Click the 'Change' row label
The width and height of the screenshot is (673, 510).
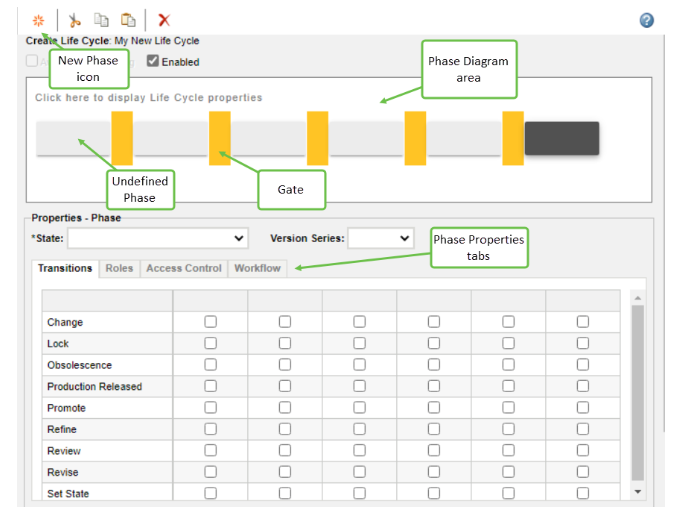(65, 322)
